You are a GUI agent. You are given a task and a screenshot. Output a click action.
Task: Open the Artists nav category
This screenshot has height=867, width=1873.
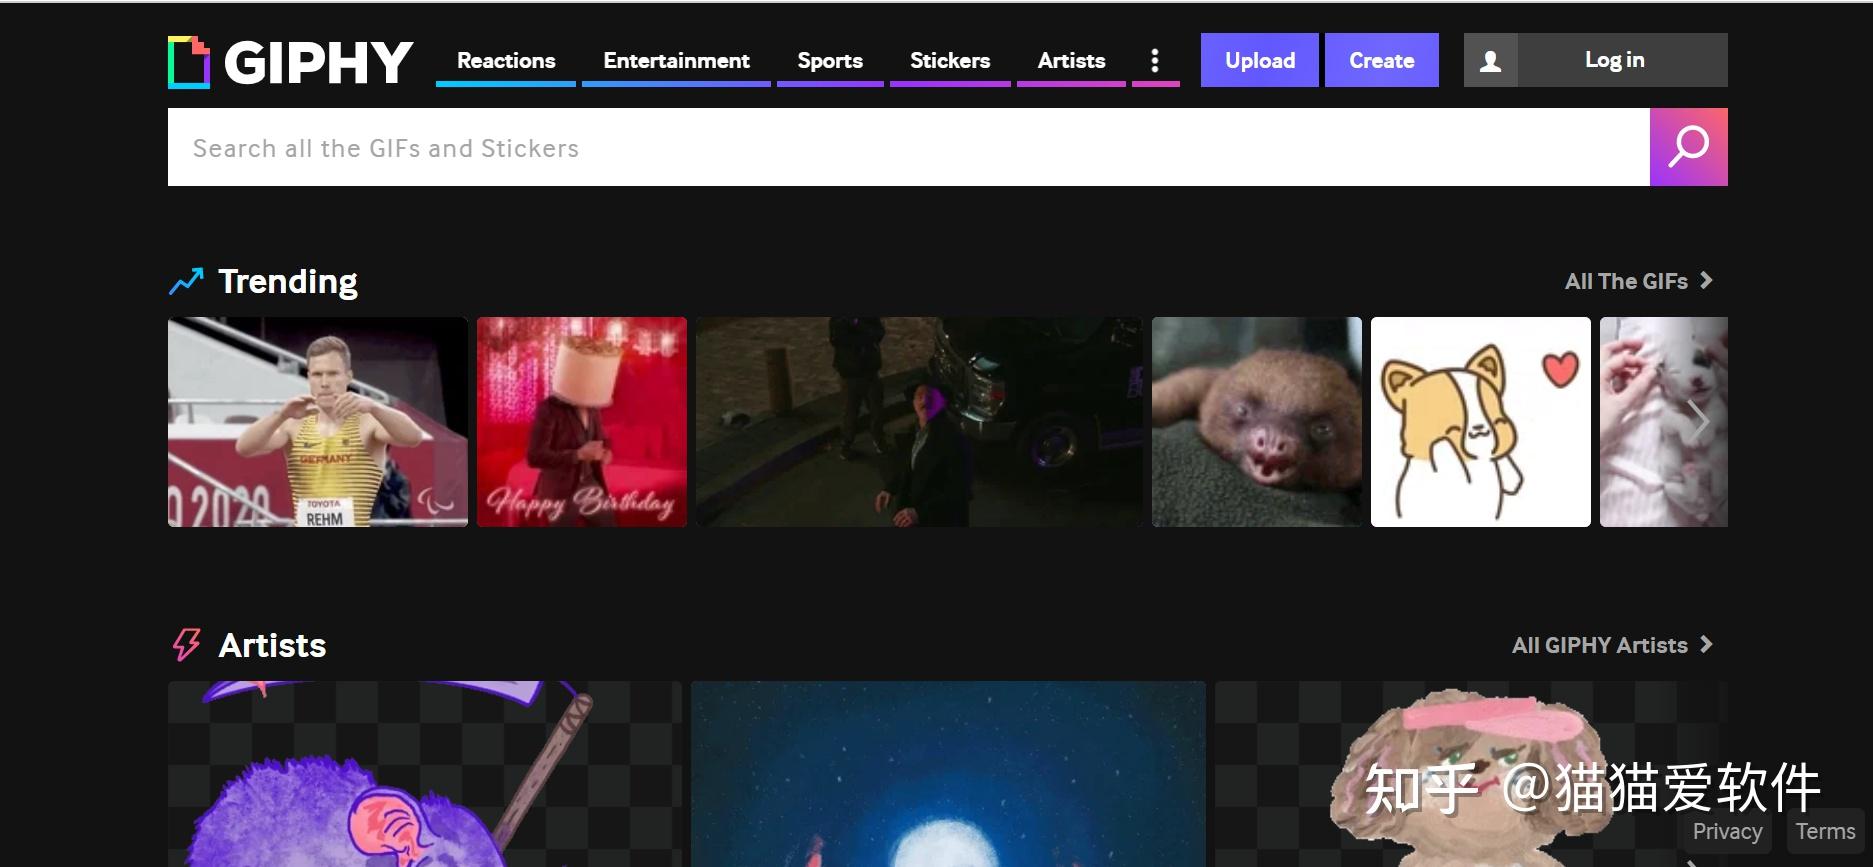click(x=1071, y=61)
